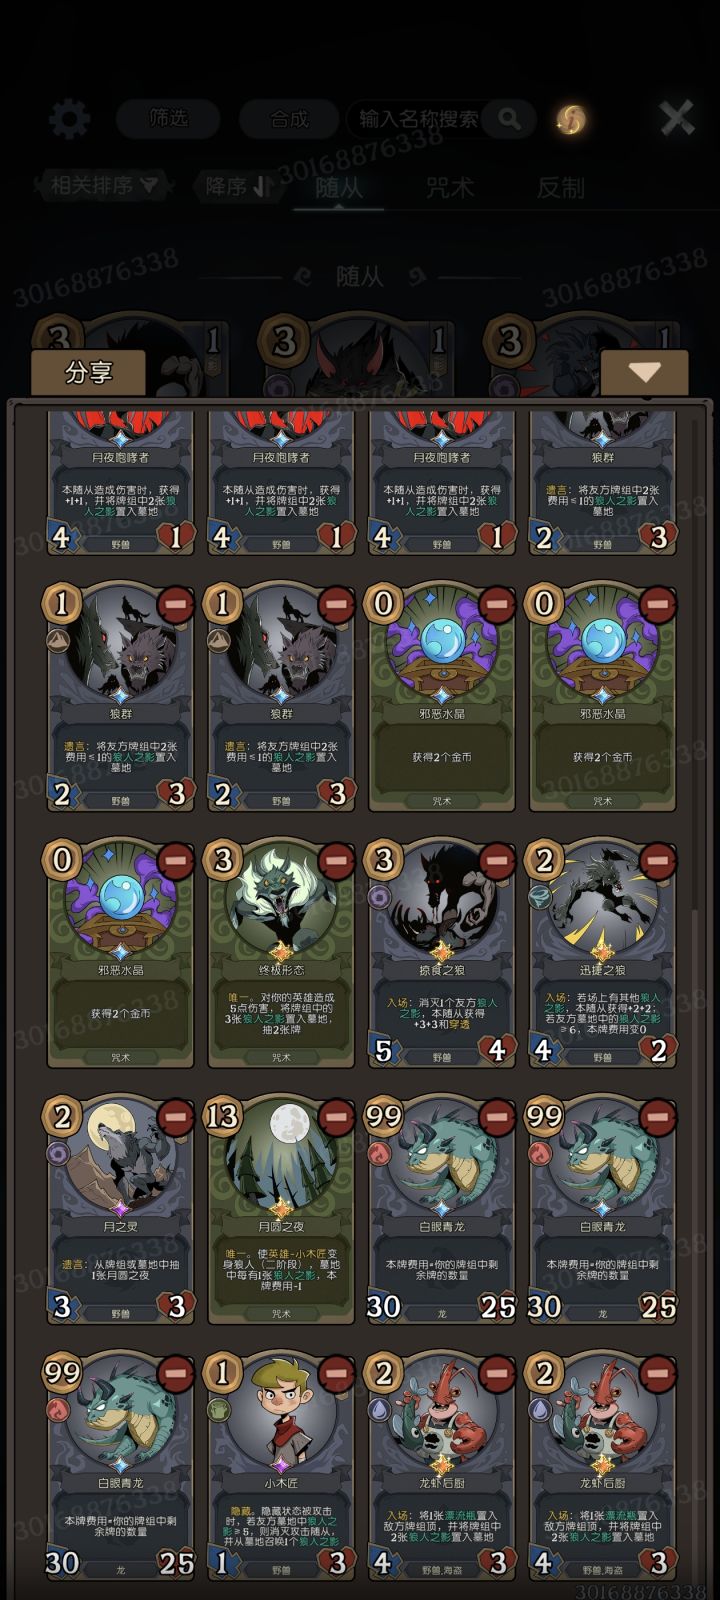The height and width of the screenshot is (1600, 720).
Task: Remove 迅捷之狼 card with minus icon
Action: tap(657, 861)
